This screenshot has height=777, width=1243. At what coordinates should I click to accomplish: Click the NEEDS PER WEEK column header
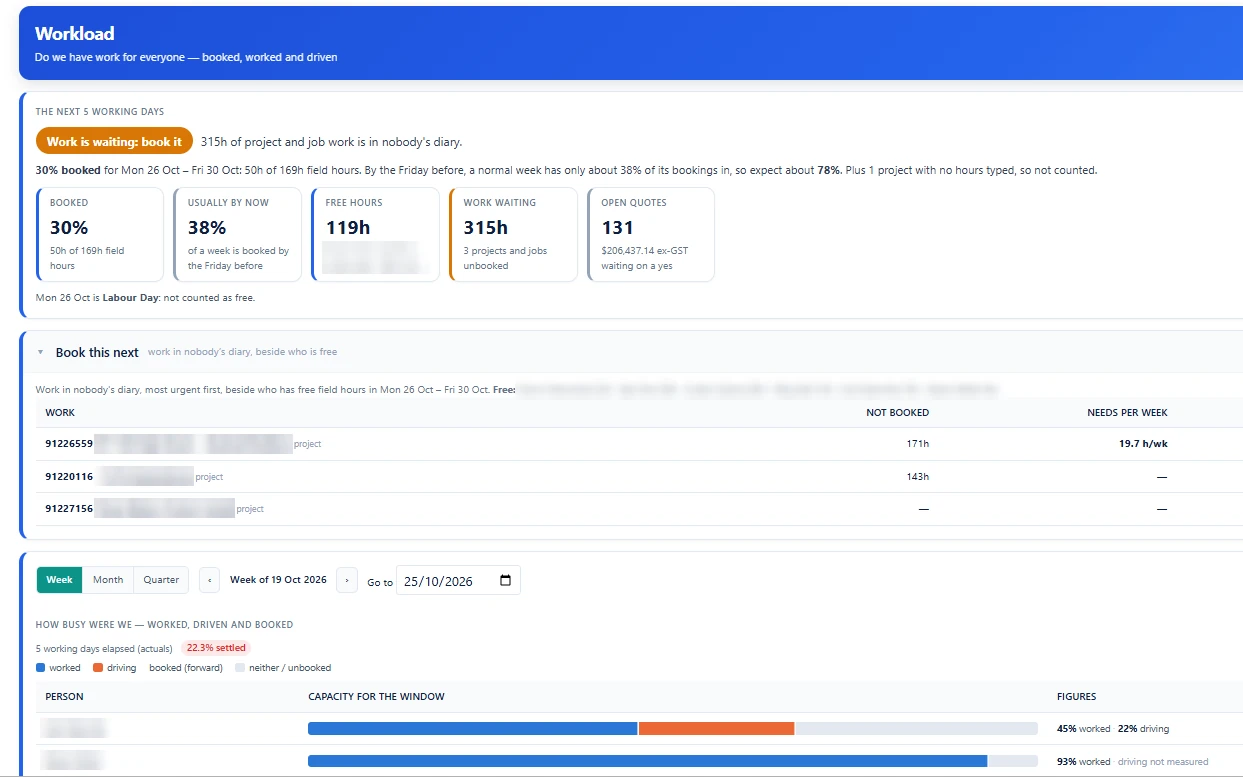pos(1127,412)
